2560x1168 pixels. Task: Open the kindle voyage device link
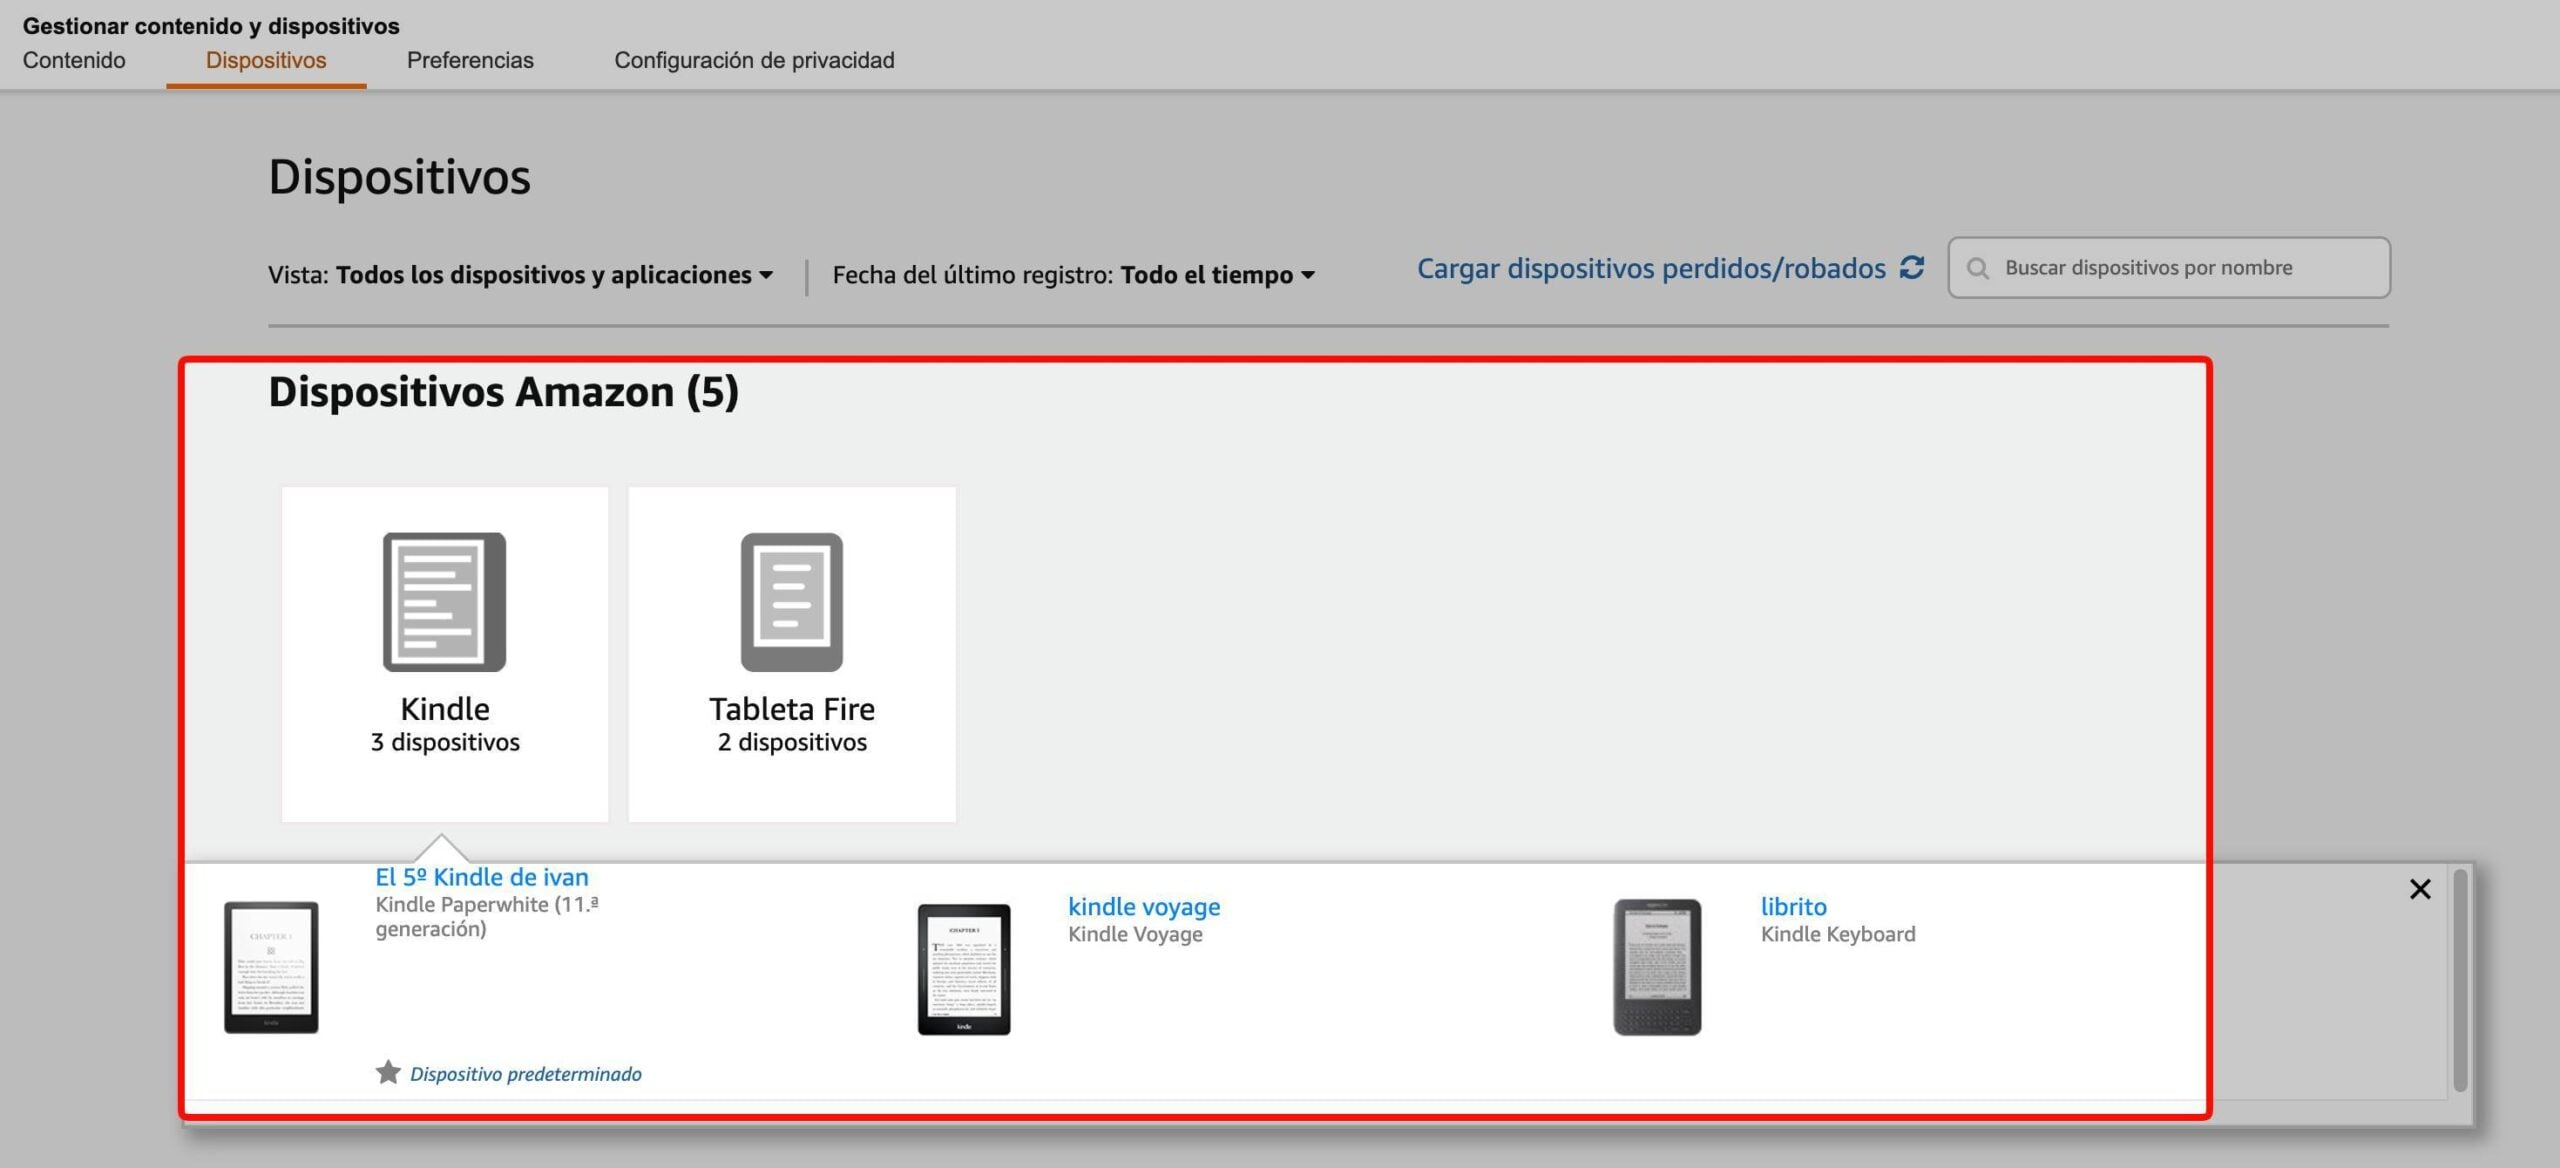pos(1144,906)
